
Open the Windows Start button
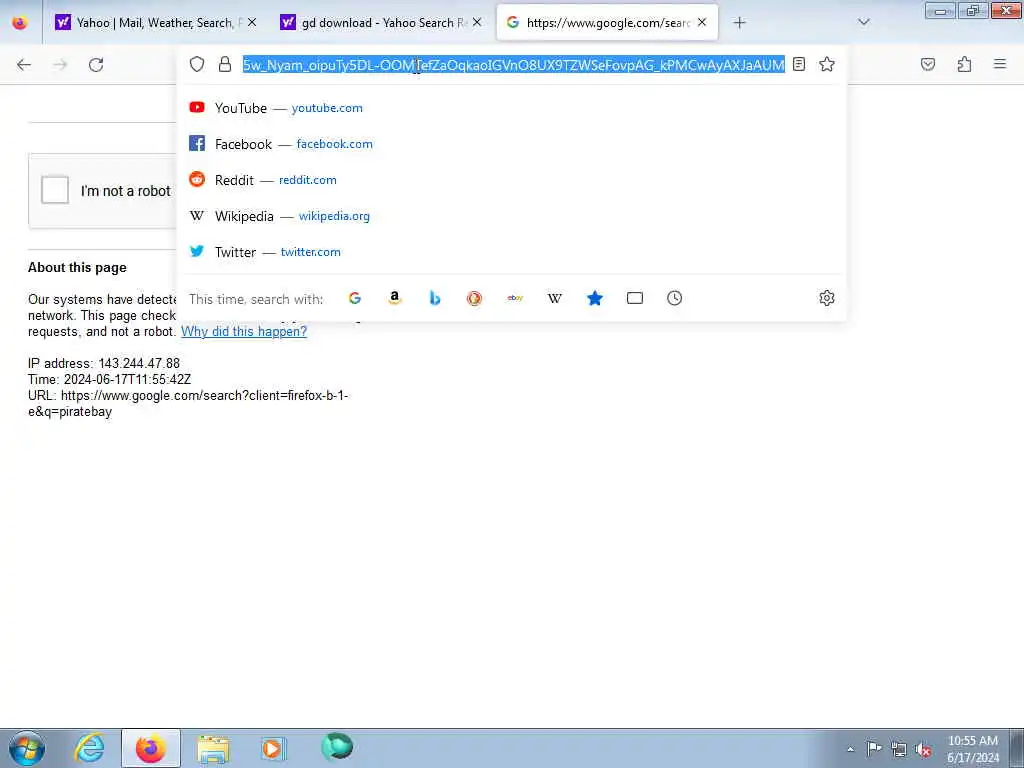(x=27, y=748)
